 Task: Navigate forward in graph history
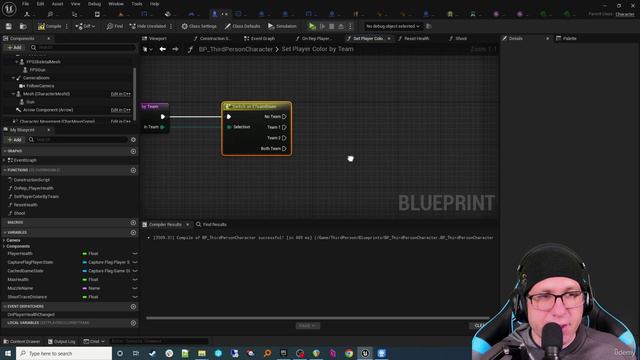click(x=175, y=49)
